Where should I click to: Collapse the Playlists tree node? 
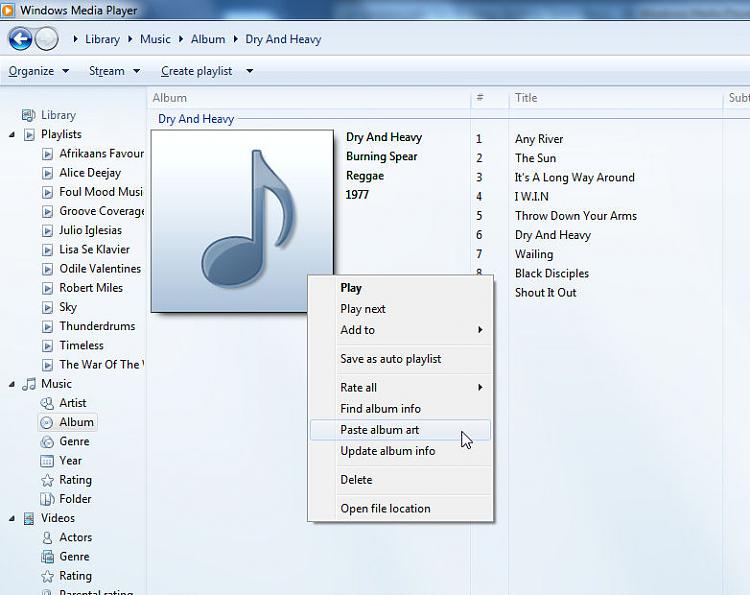[x=12, y=135]
